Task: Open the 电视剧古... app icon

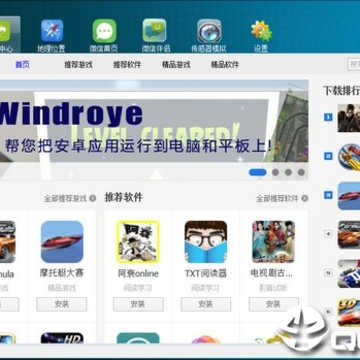Action: click(274, 242)
